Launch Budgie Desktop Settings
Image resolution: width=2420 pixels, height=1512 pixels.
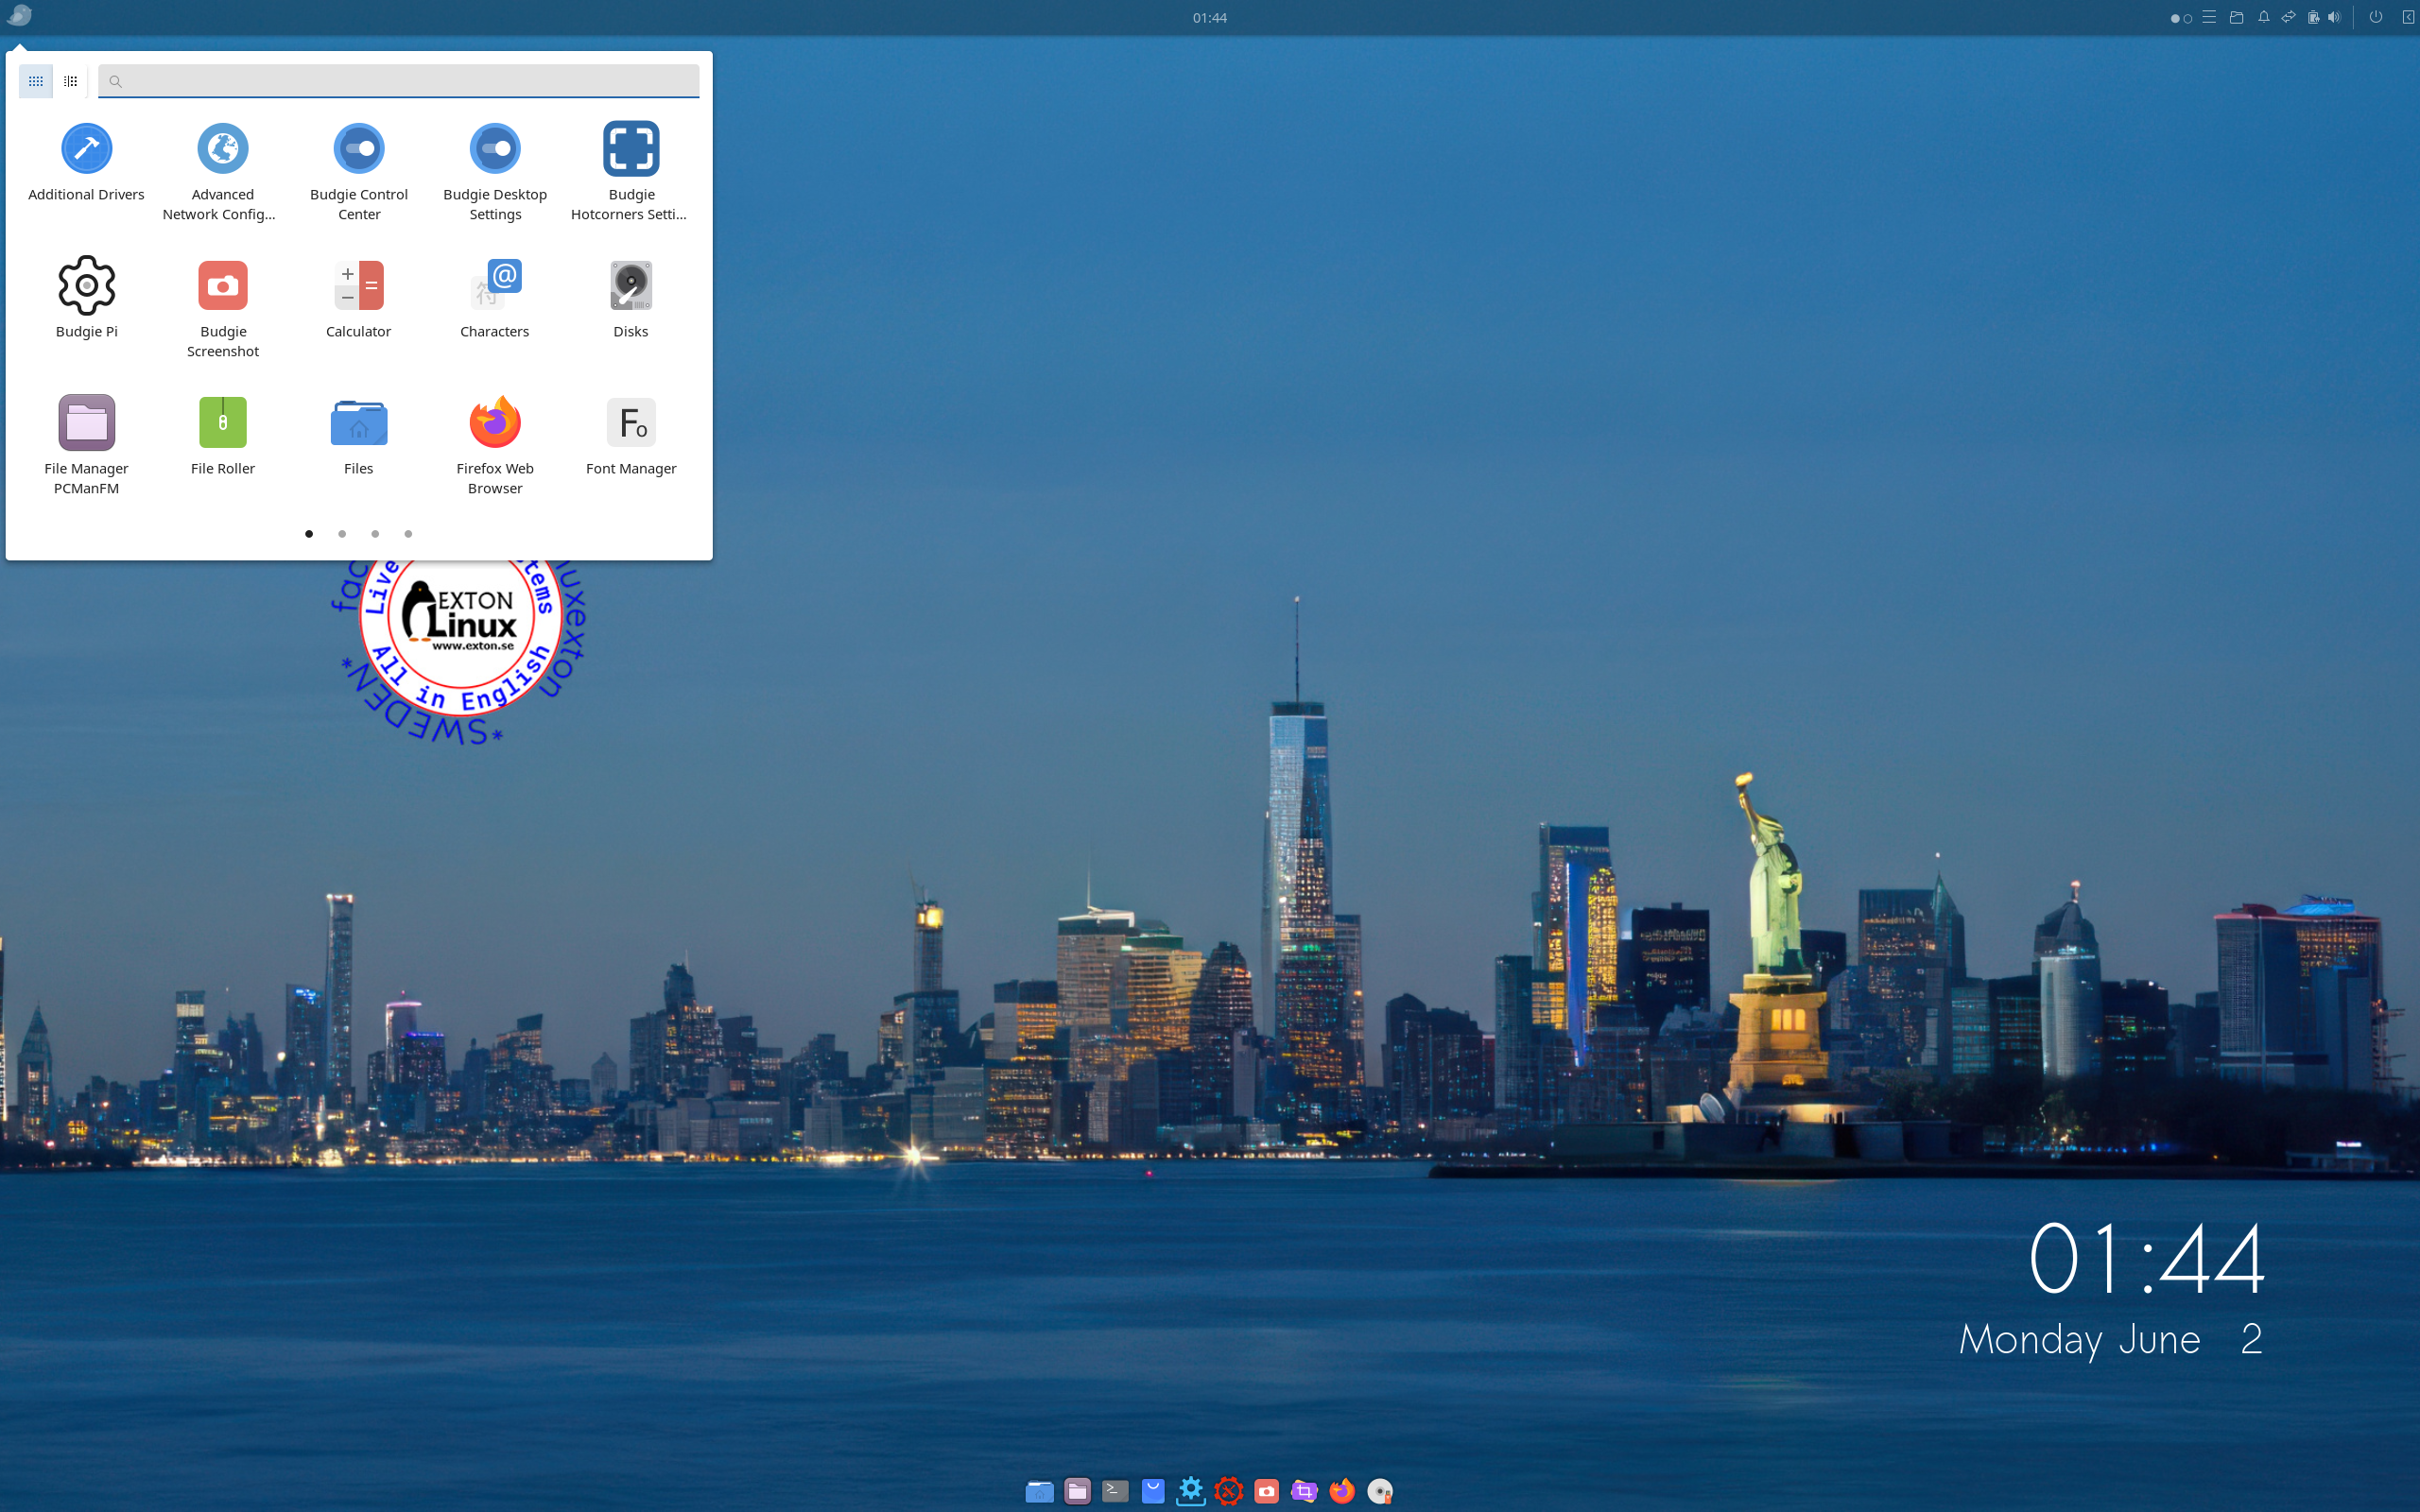tap(495, 172)
